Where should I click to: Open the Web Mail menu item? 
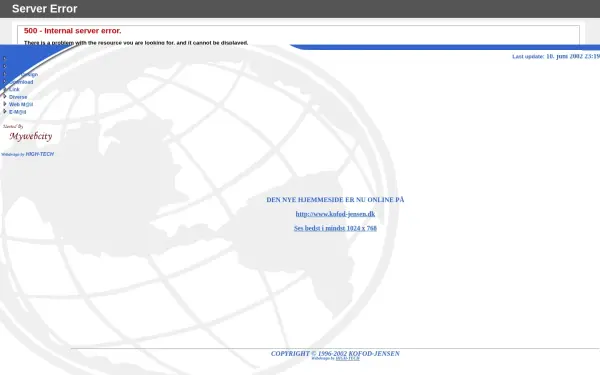click(x=21, y=104)
